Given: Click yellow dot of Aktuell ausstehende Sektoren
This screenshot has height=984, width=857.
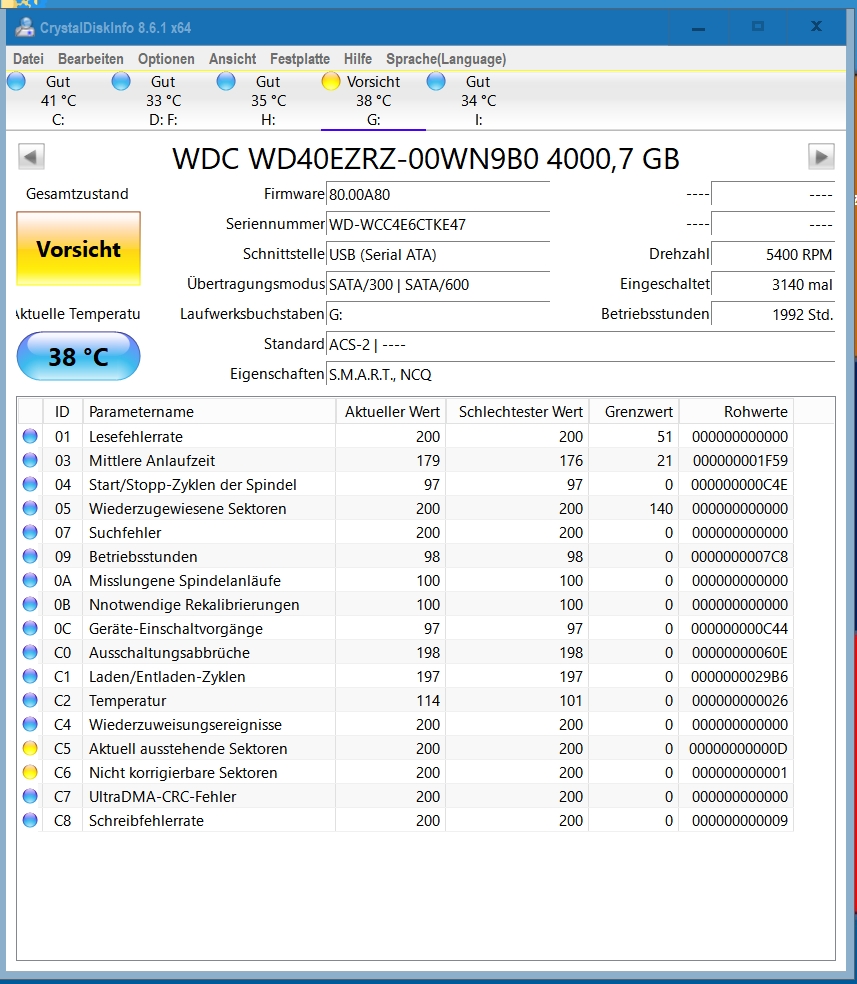Looking at the screenshot, I should 29,748.
